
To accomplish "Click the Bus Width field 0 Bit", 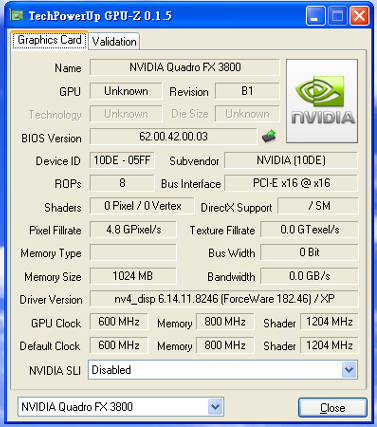I will [x=309, y=252].
